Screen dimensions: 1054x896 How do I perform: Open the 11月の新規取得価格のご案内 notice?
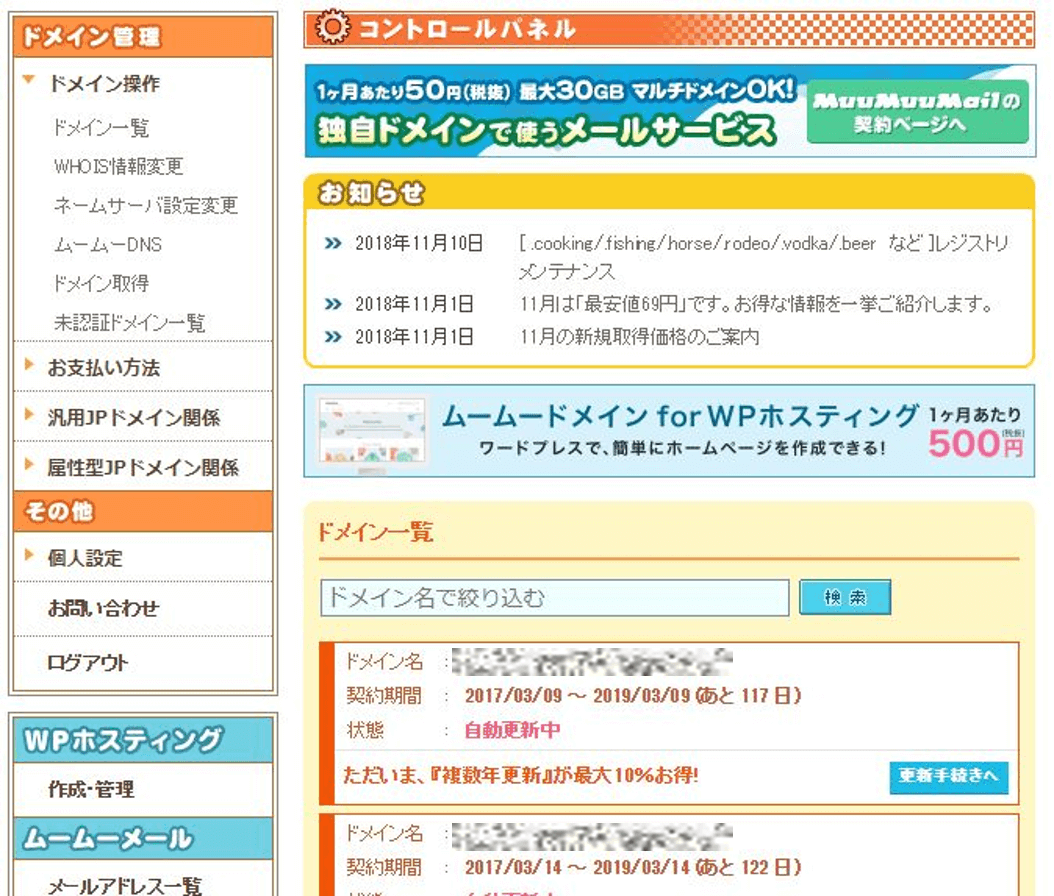pos(640,337)
